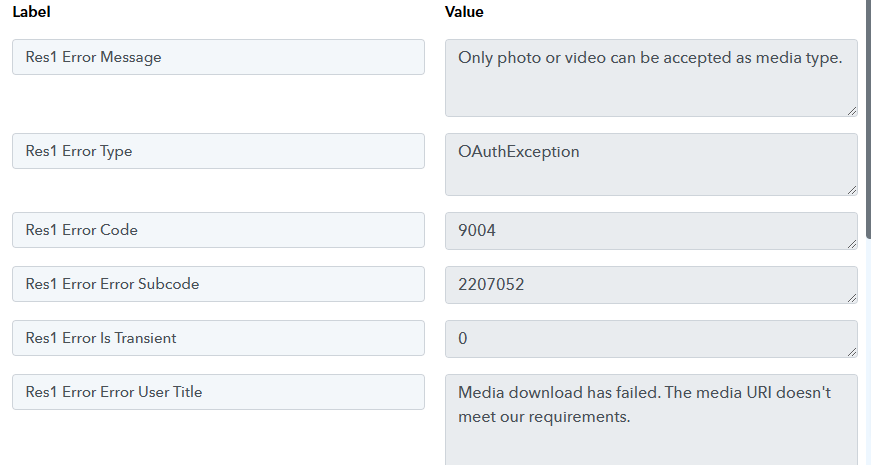The width and height of the screenshot is (871, 465).
Task: Grab resize handle of error message textarea
Action: coord(852,112)
